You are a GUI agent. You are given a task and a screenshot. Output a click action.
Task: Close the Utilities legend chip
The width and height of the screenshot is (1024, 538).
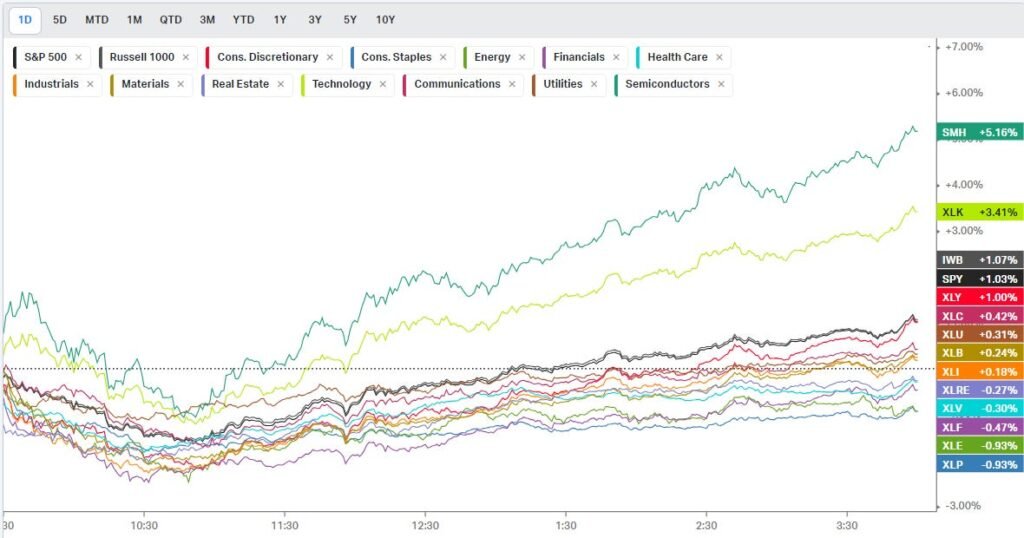594,84
